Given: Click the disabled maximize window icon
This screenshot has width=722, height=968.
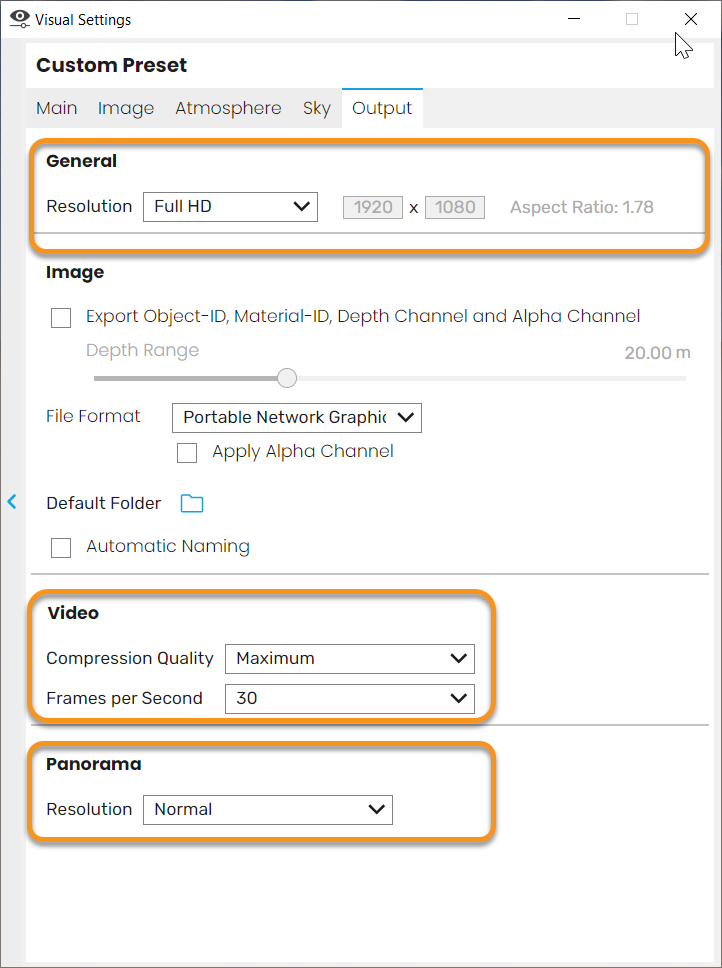Looking at the screenshot, I should click(x=632, y=19).
